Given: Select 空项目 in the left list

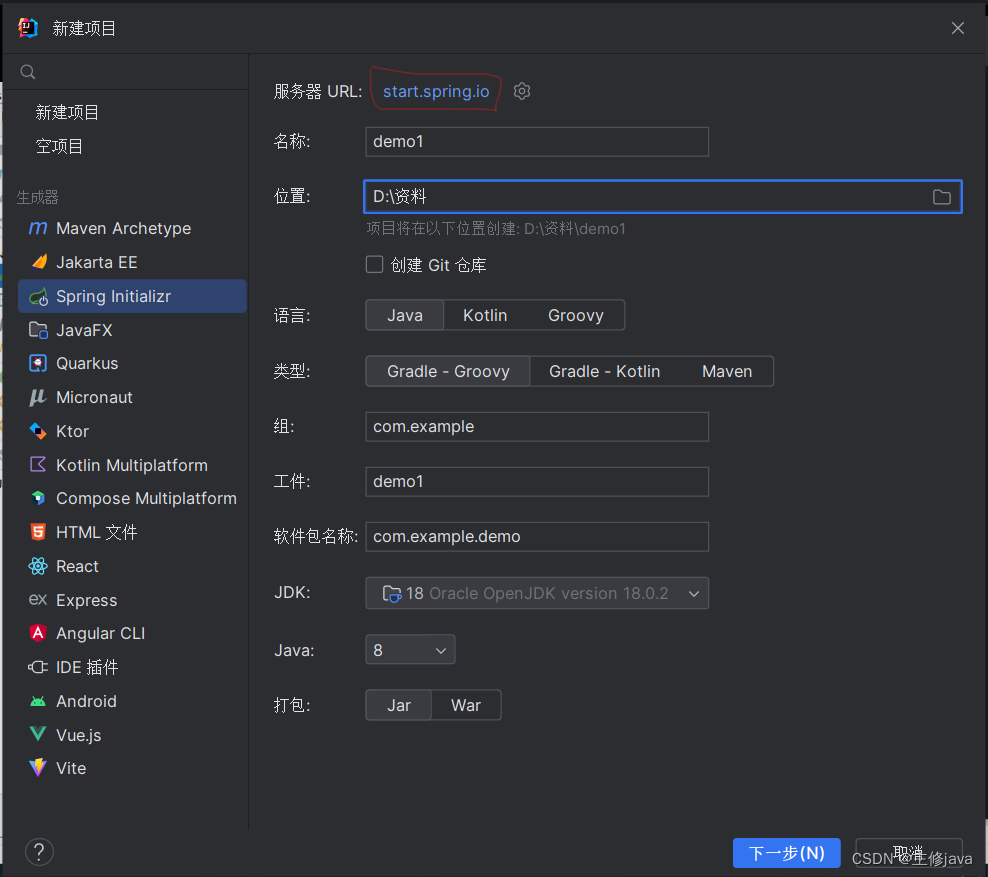Looking at the screenshot, I should pos(59,146).
